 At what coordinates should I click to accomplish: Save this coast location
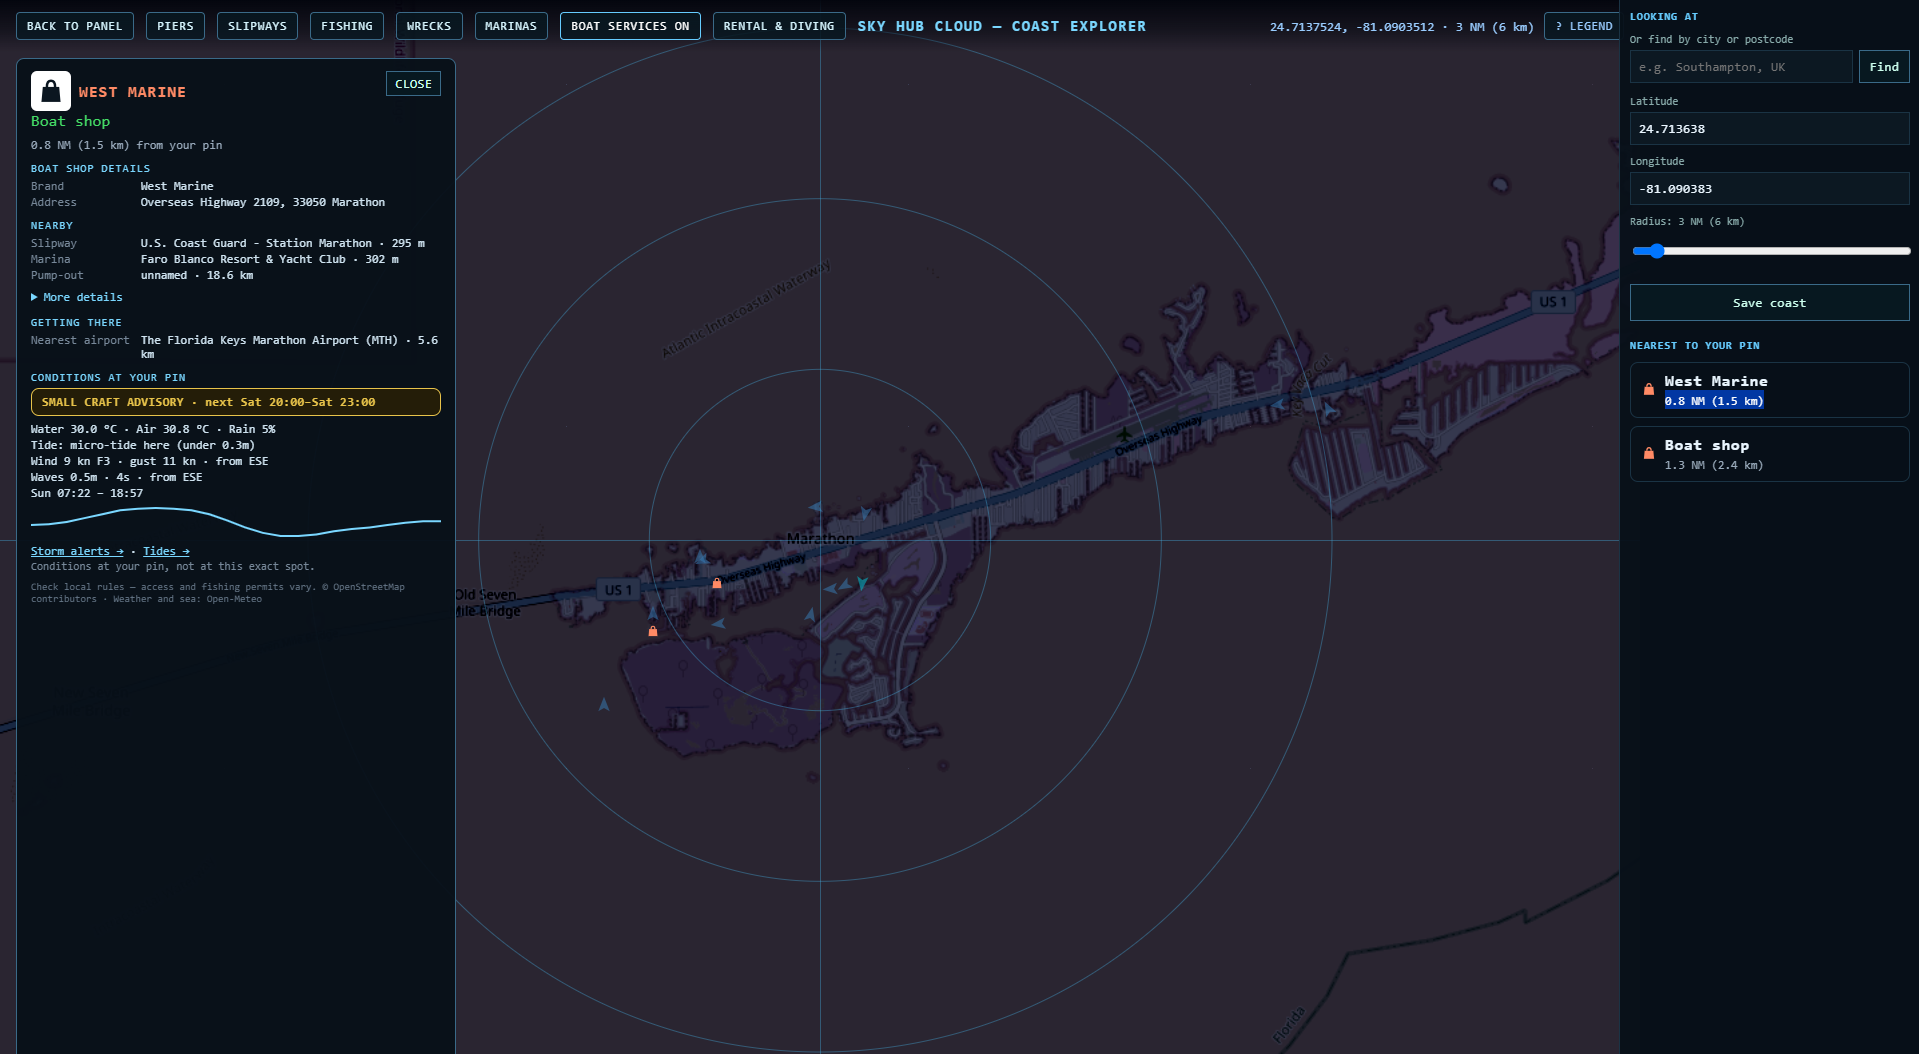pos(1769,303)
